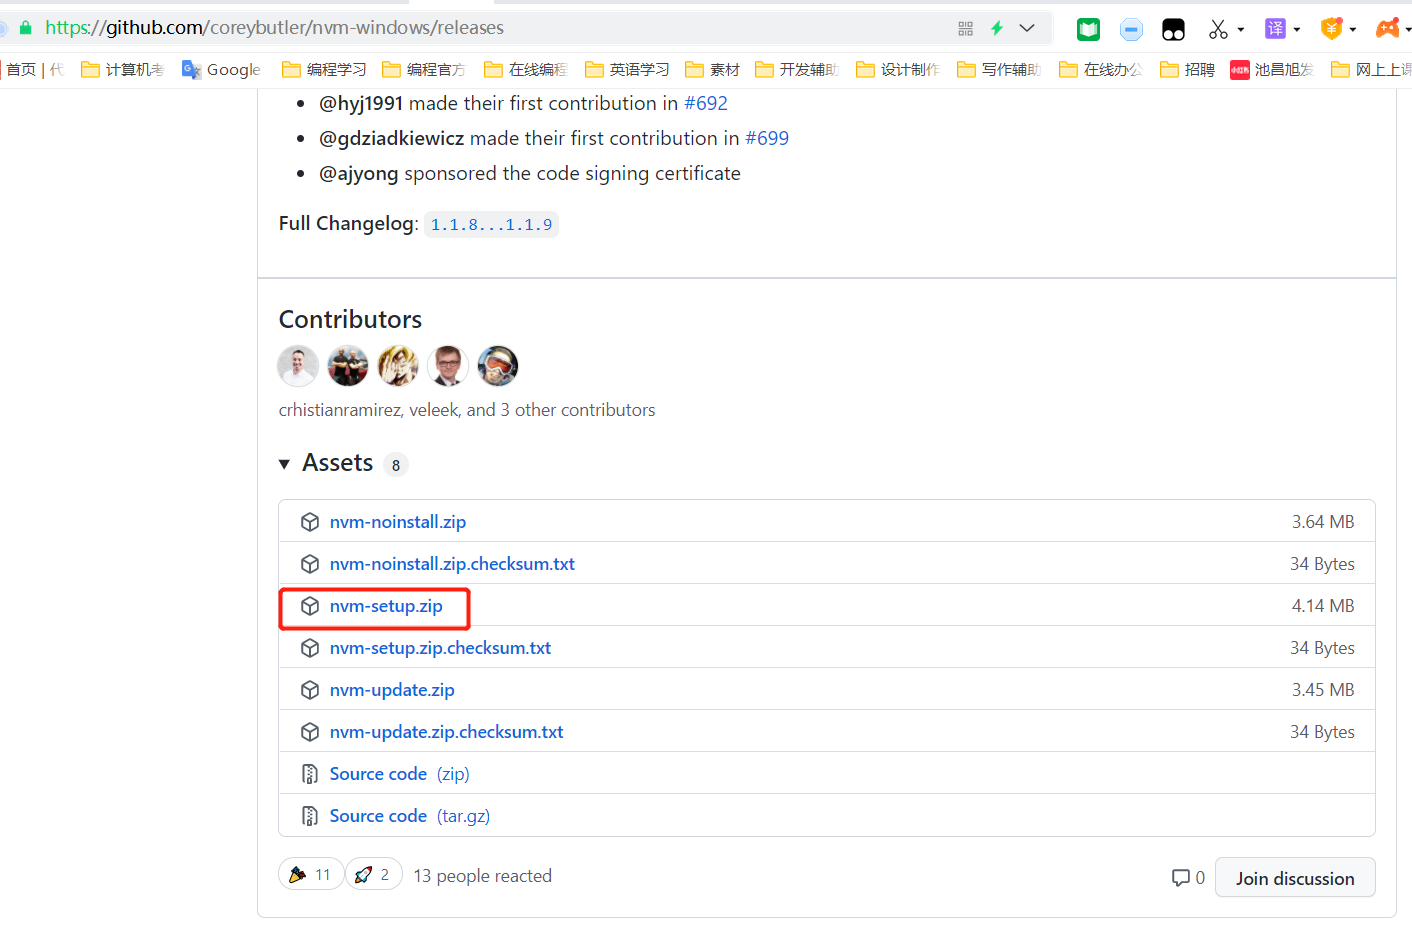The image size is (1412, 928).
Task: Open the address bar dropdown chevron
Action: (x=1027, y=28)
